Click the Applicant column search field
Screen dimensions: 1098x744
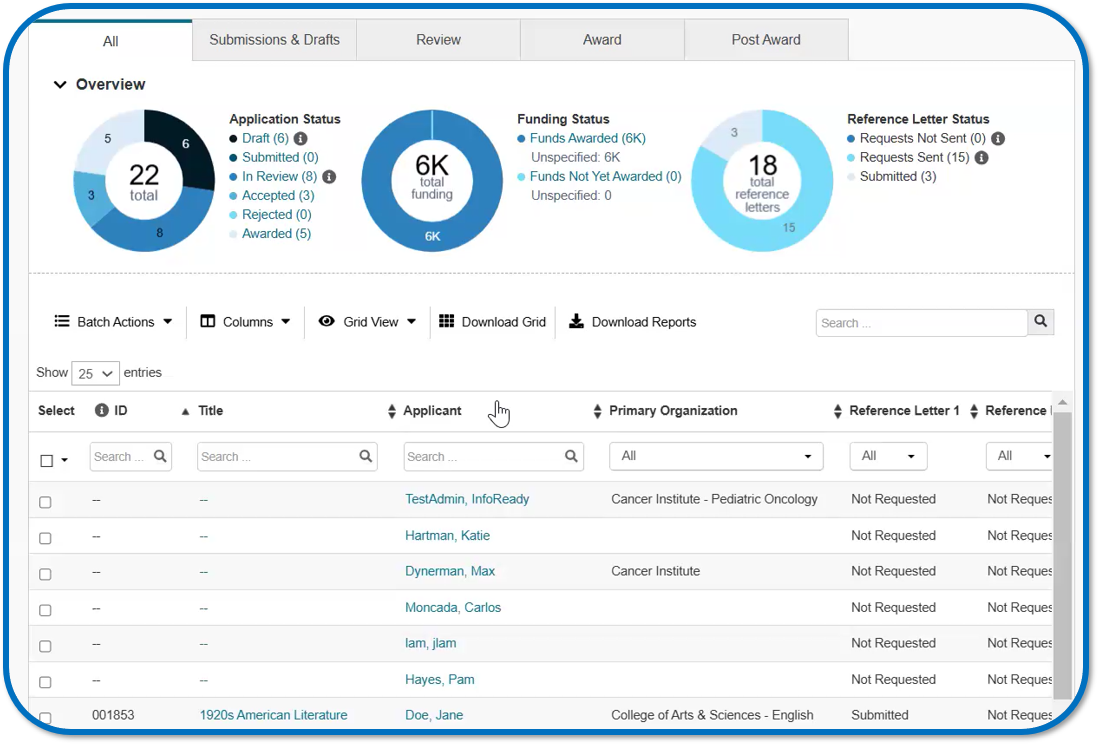[x=483, y=456]
